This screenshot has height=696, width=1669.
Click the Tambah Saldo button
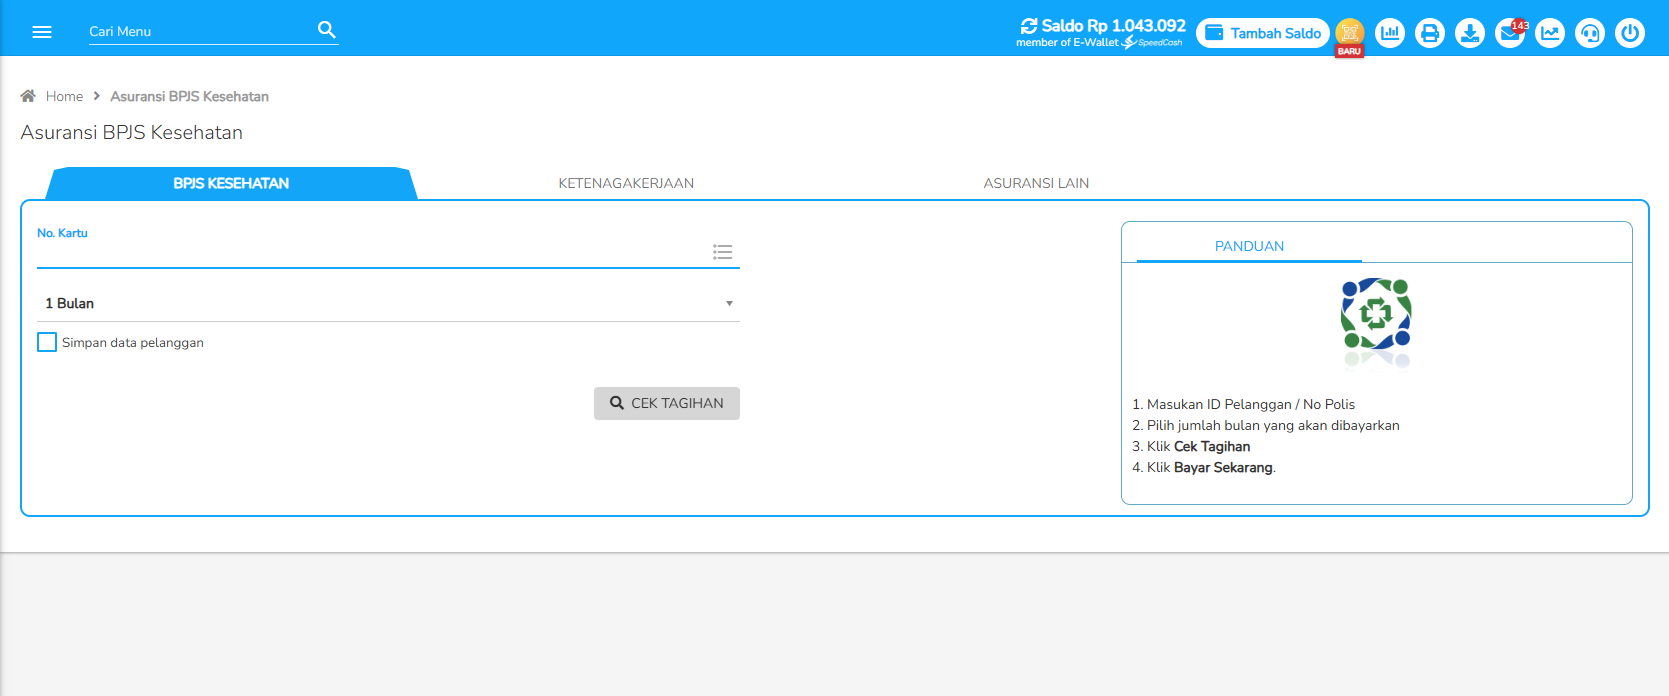click(x=1263, y=33)
